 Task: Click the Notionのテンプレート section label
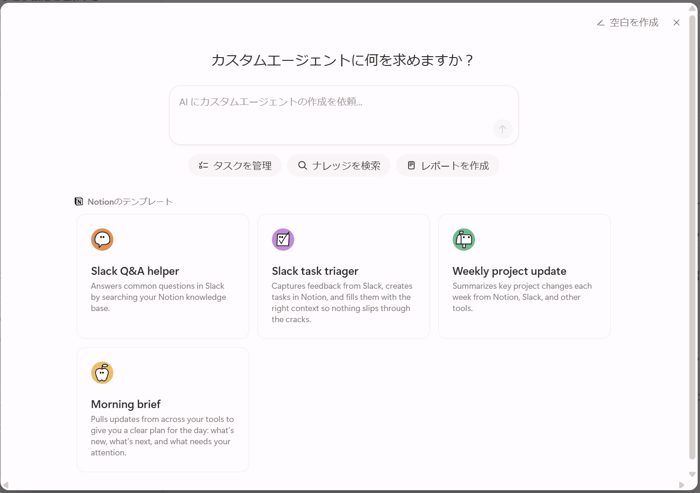coord(130,202)
